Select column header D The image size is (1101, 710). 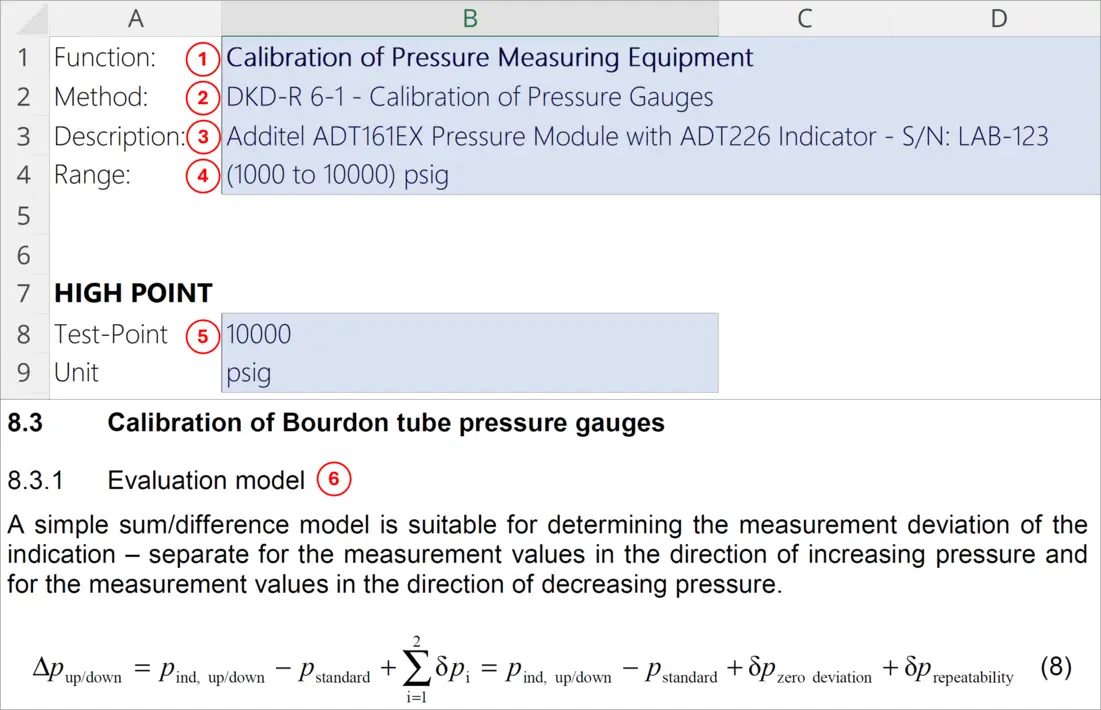pos(997,18)
